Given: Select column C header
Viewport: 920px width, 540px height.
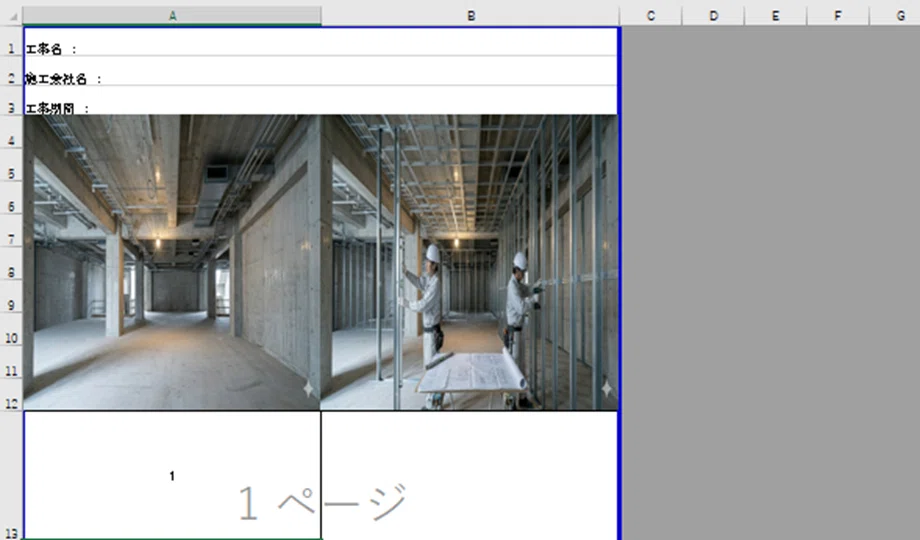Looking at the screenshot, I should pyautogui.click(x=651, y=16).
